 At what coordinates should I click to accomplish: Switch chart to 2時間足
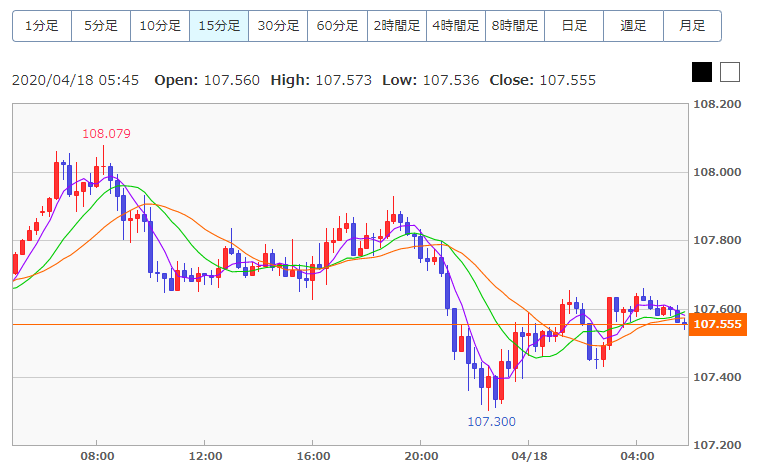[x=397, y=26]
